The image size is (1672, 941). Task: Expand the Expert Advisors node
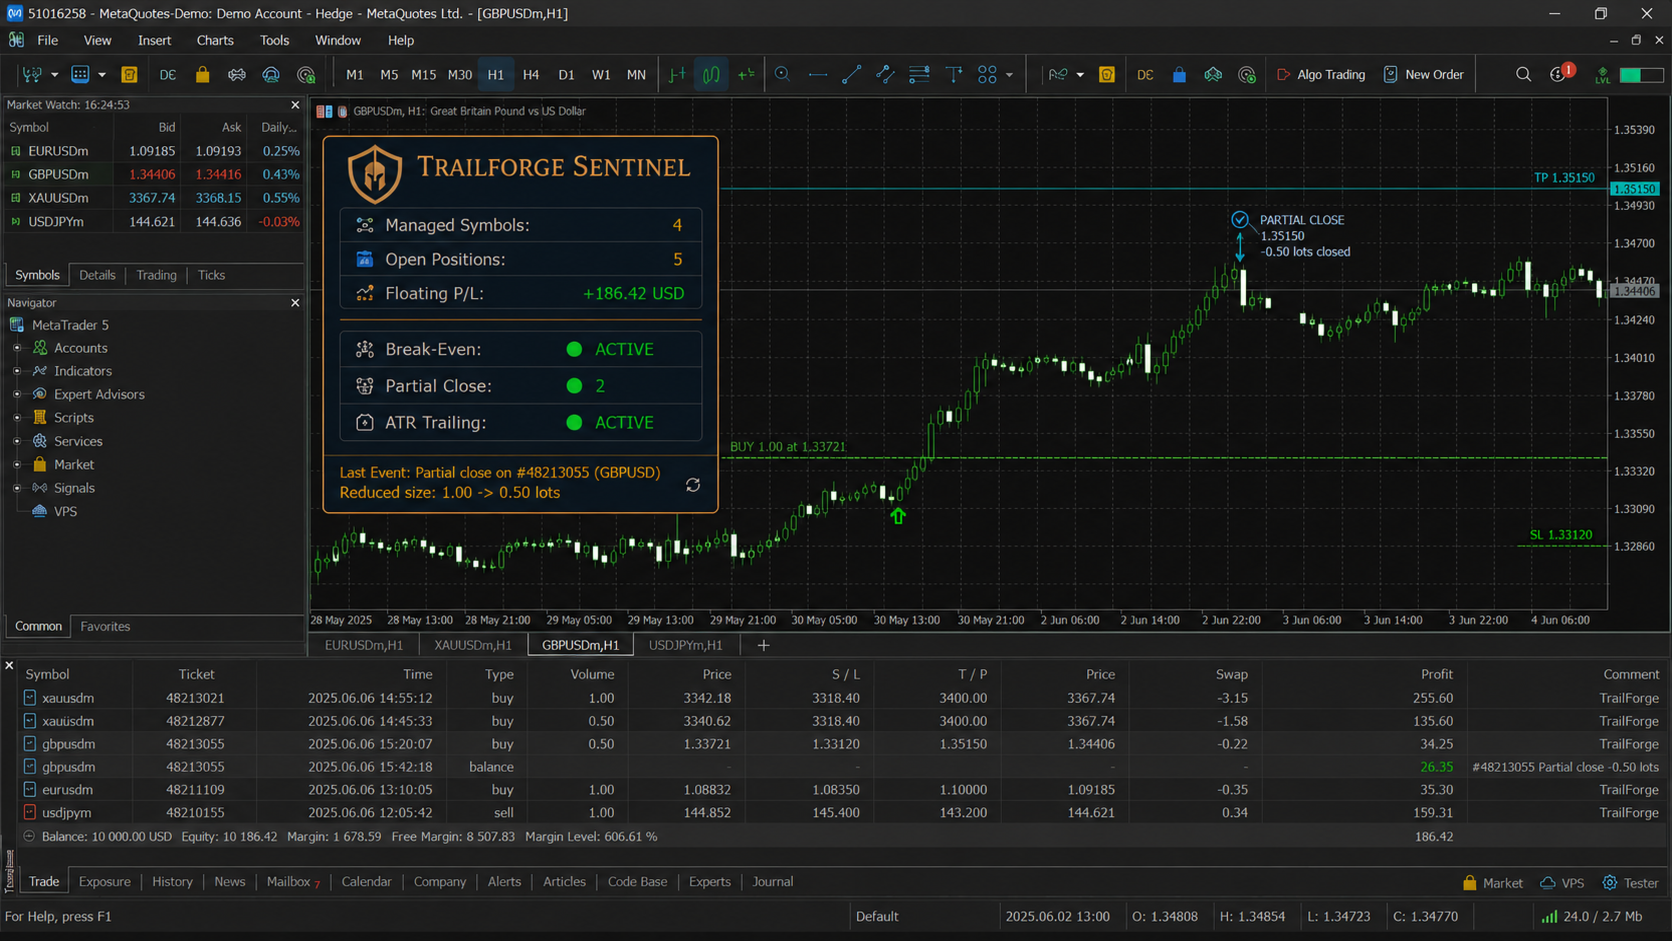pos(17,394)
